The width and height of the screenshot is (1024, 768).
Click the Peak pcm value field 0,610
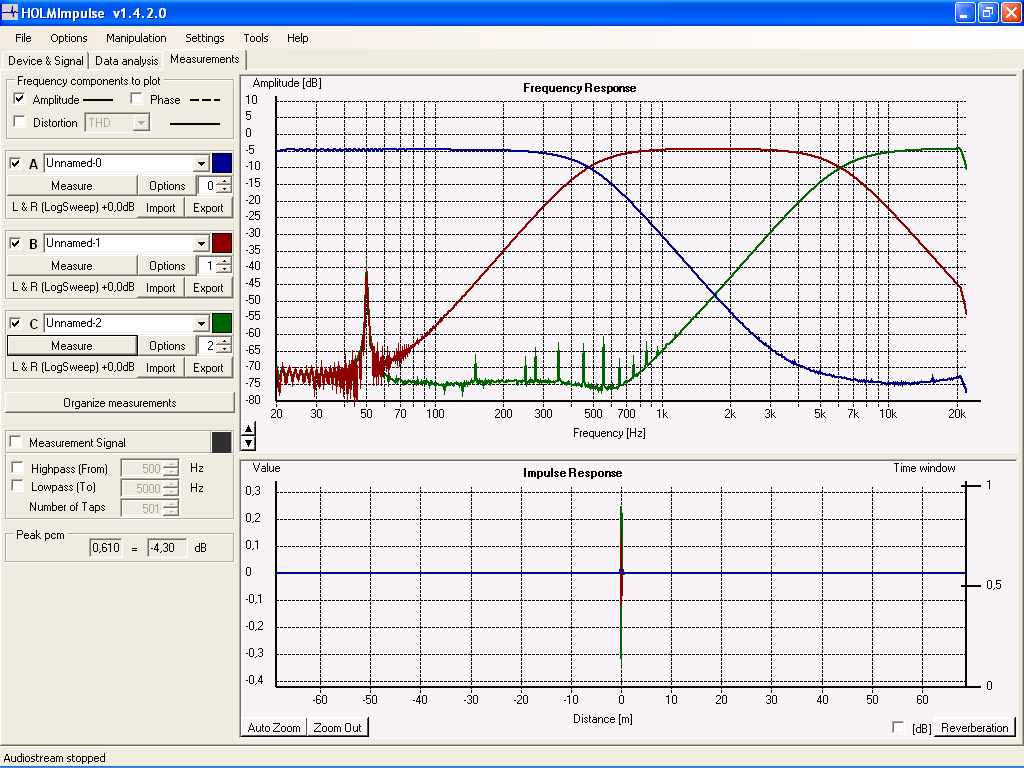pos(106,548)
